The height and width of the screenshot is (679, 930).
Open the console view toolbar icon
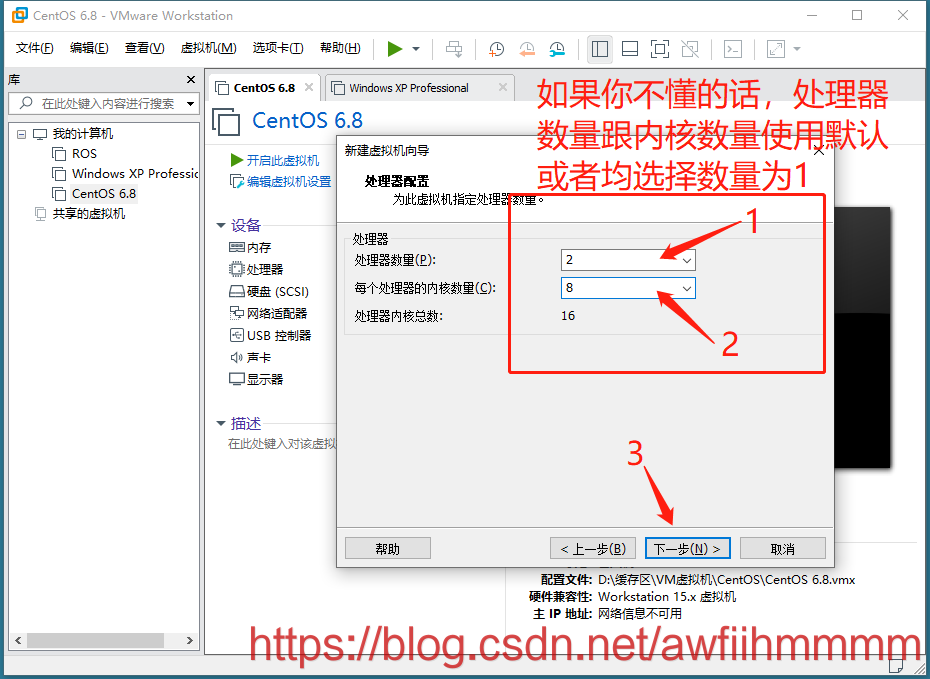click(x=733, y=49)
